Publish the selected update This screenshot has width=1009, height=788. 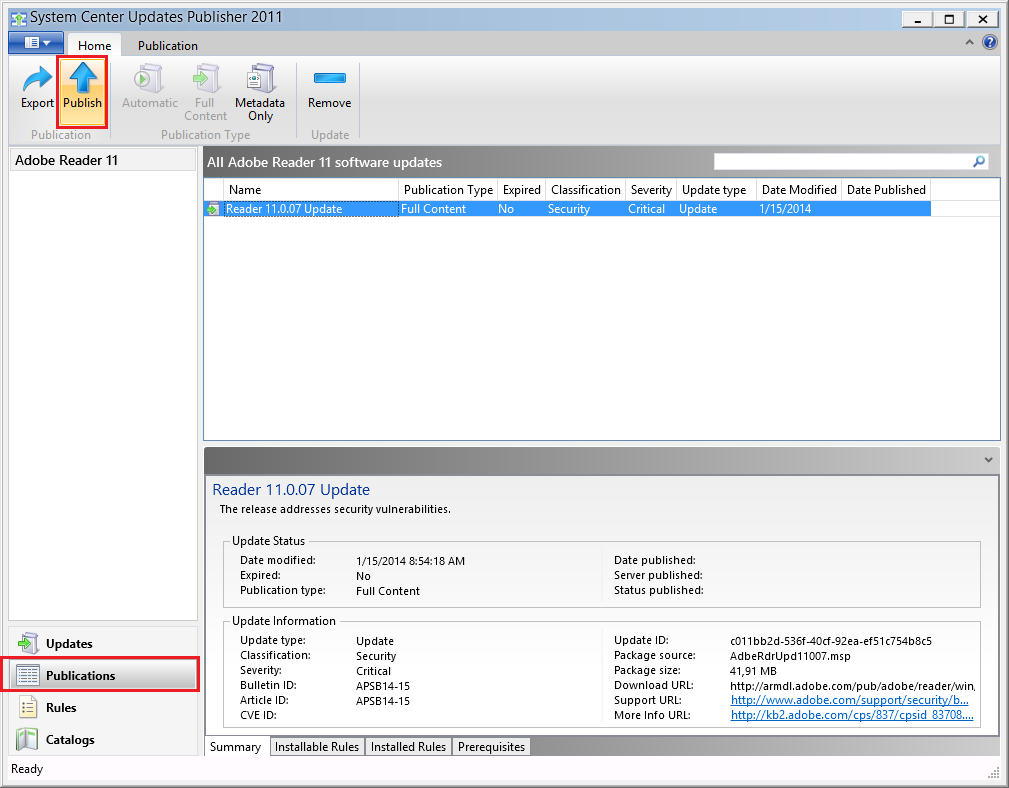[x=82, y=91]
